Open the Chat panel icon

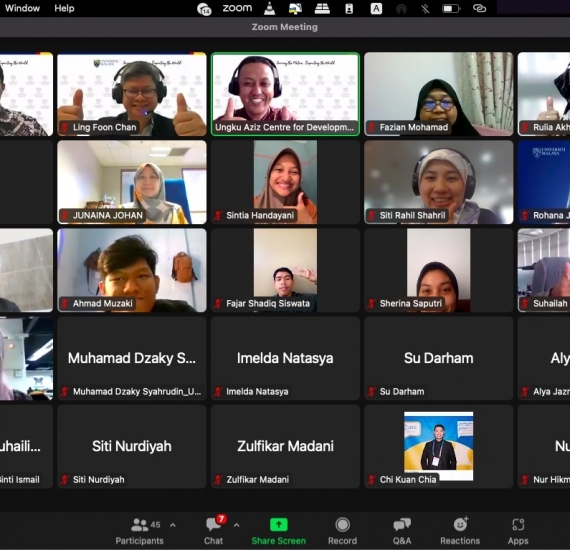pyautogui.click(x=213, y=525)
